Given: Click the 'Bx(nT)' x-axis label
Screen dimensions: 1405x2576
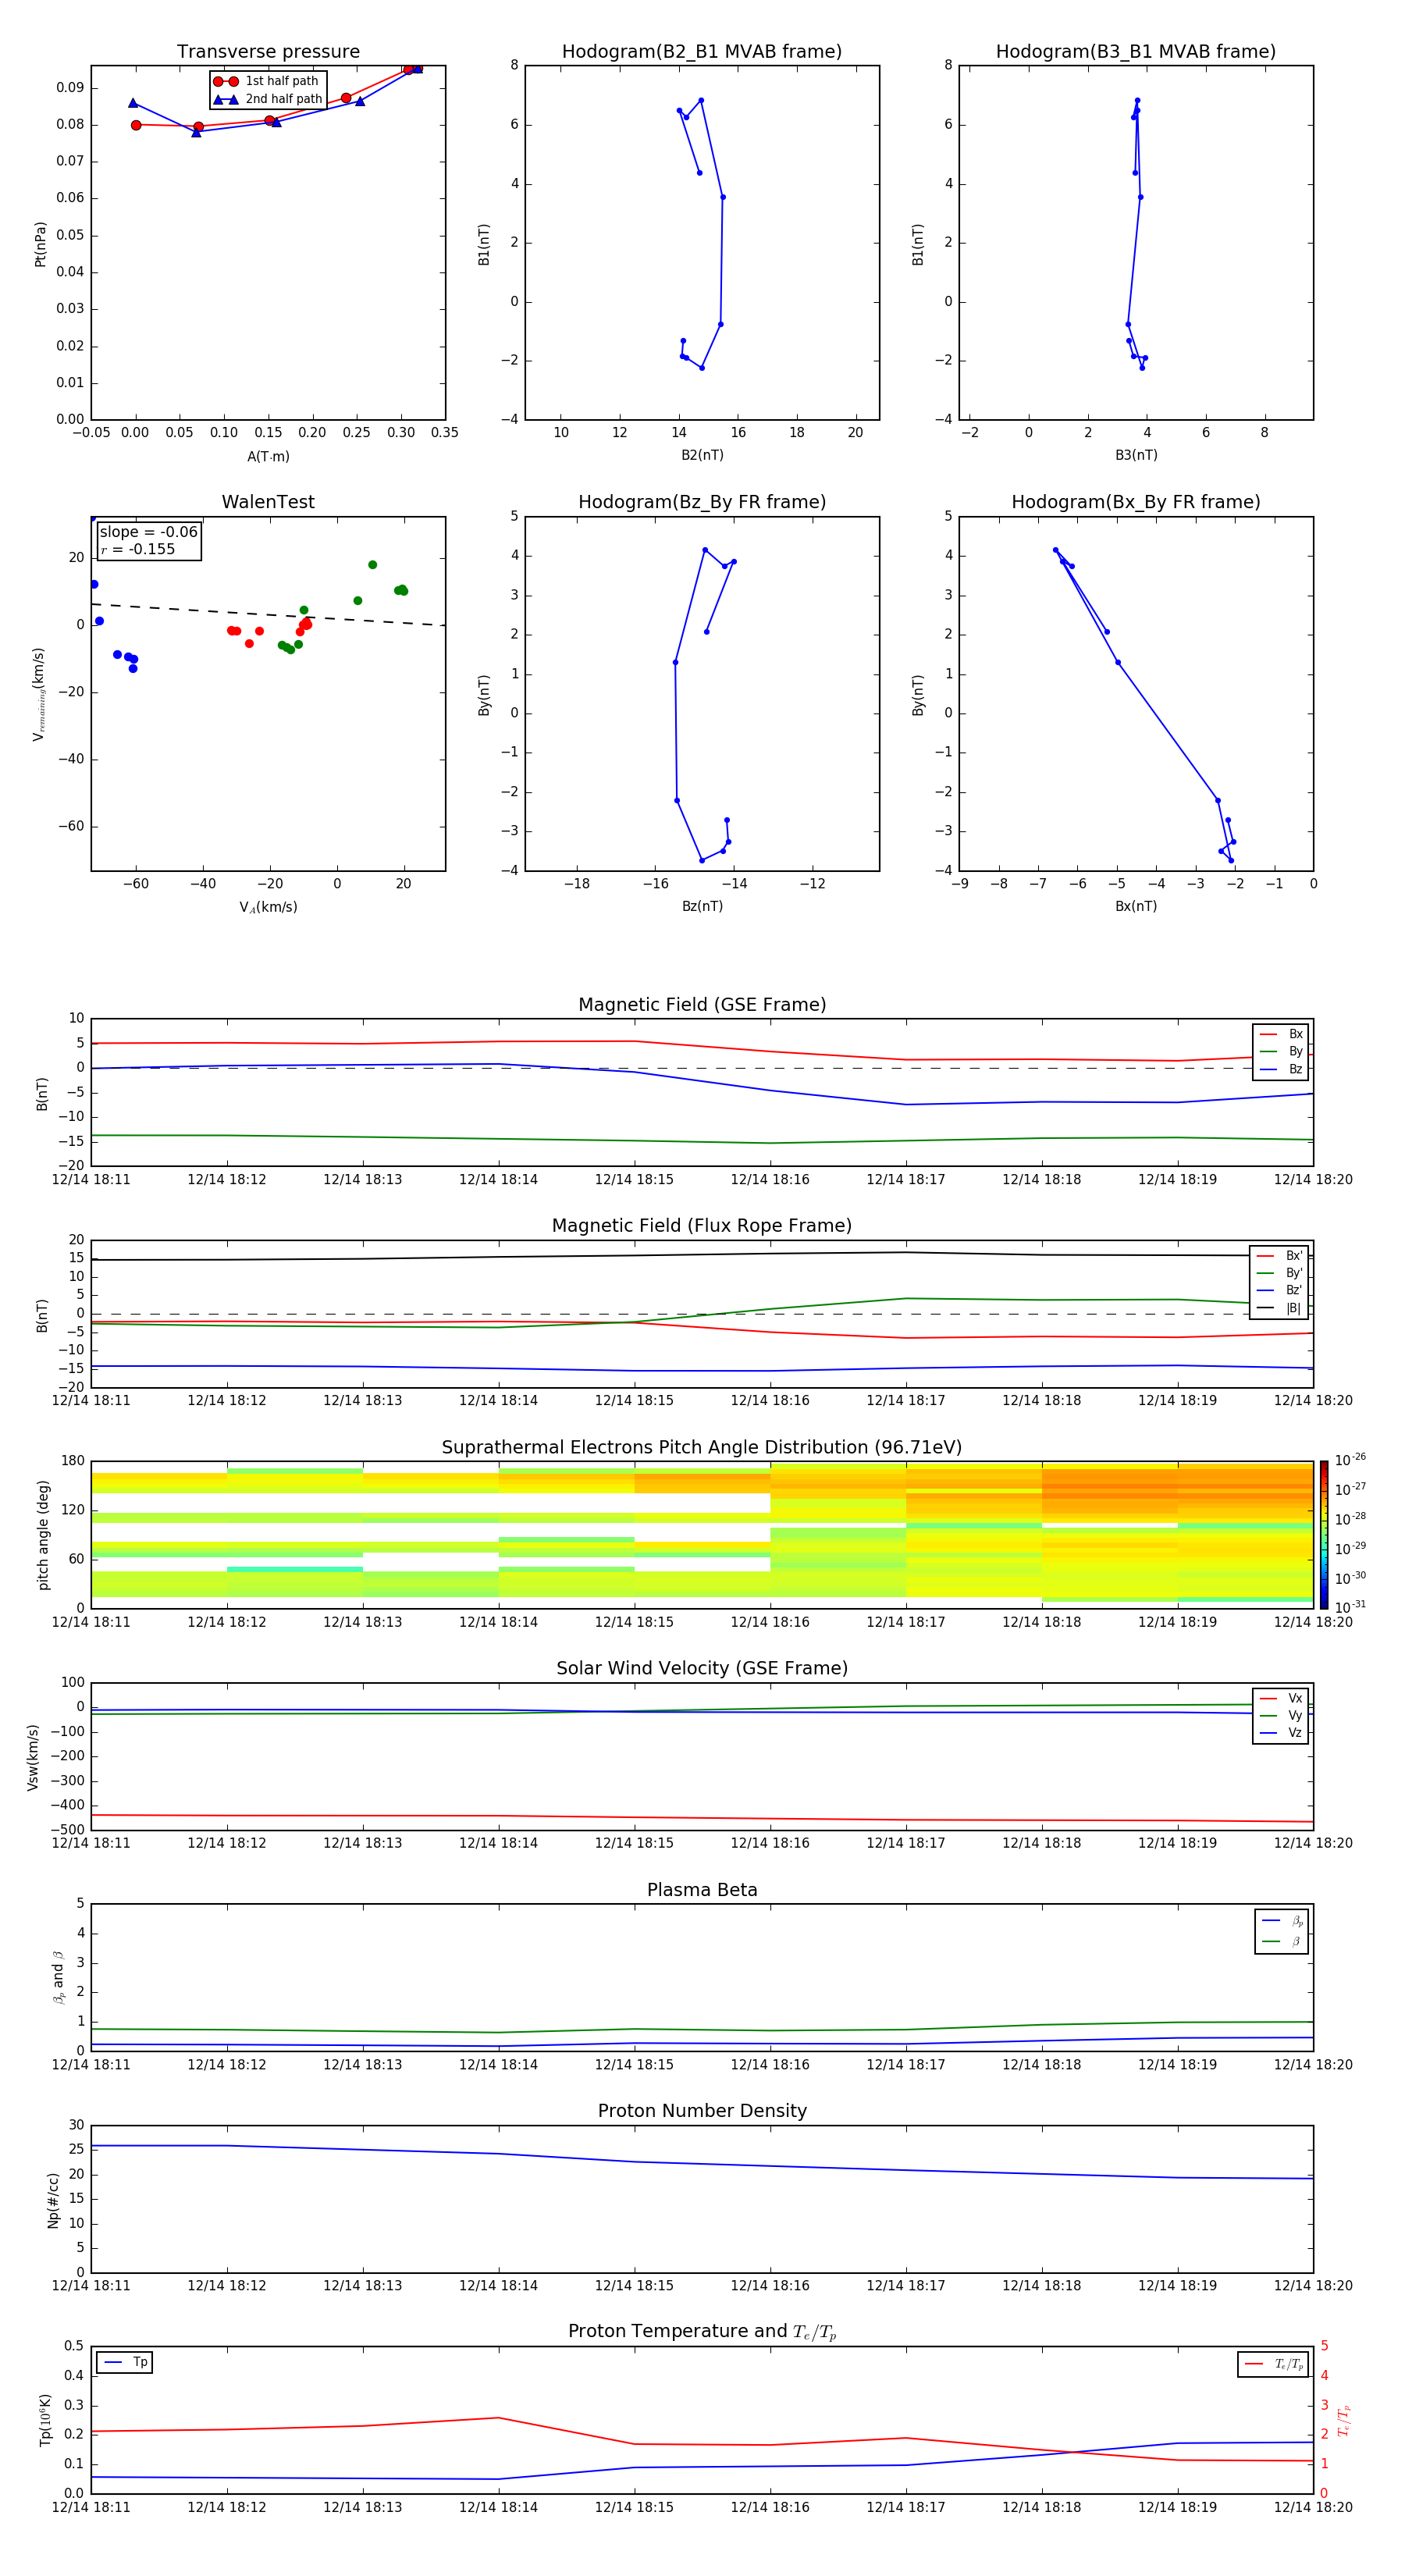Looking at the screenshot, I should click(x=1136, y=906).
